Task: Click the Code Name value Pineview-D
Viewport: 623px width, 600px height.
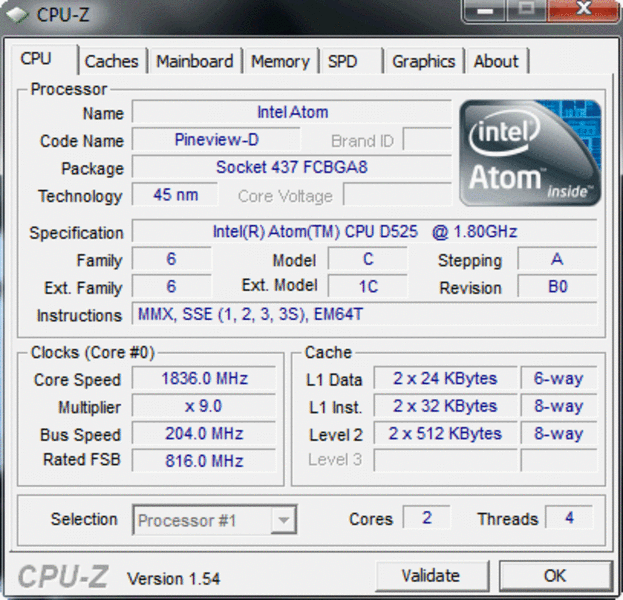Action: [217, 139]
